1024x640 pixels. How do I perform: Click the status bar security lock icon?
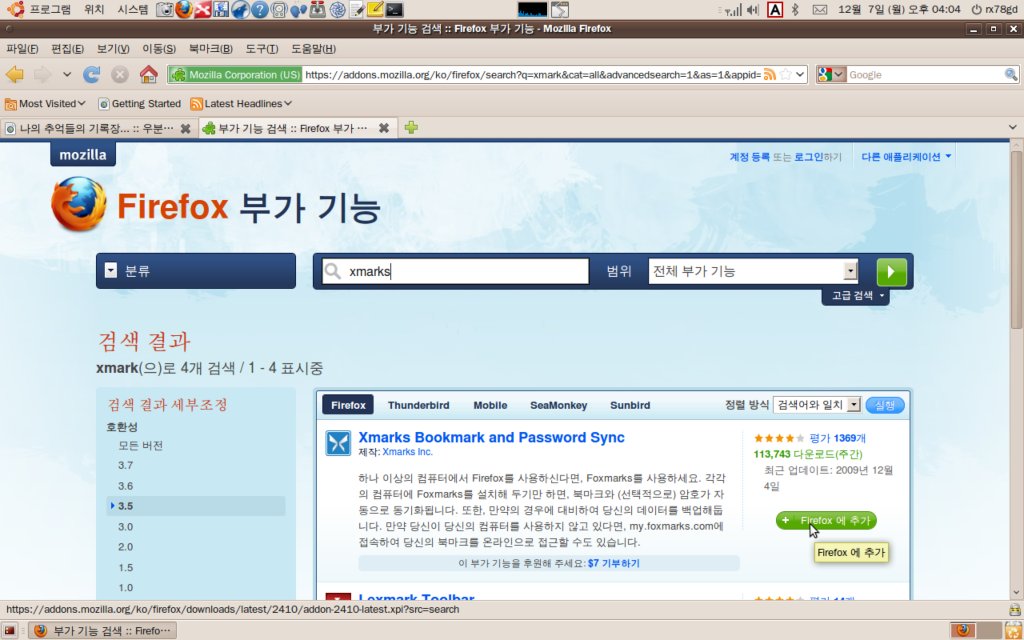click(1014, 609)
